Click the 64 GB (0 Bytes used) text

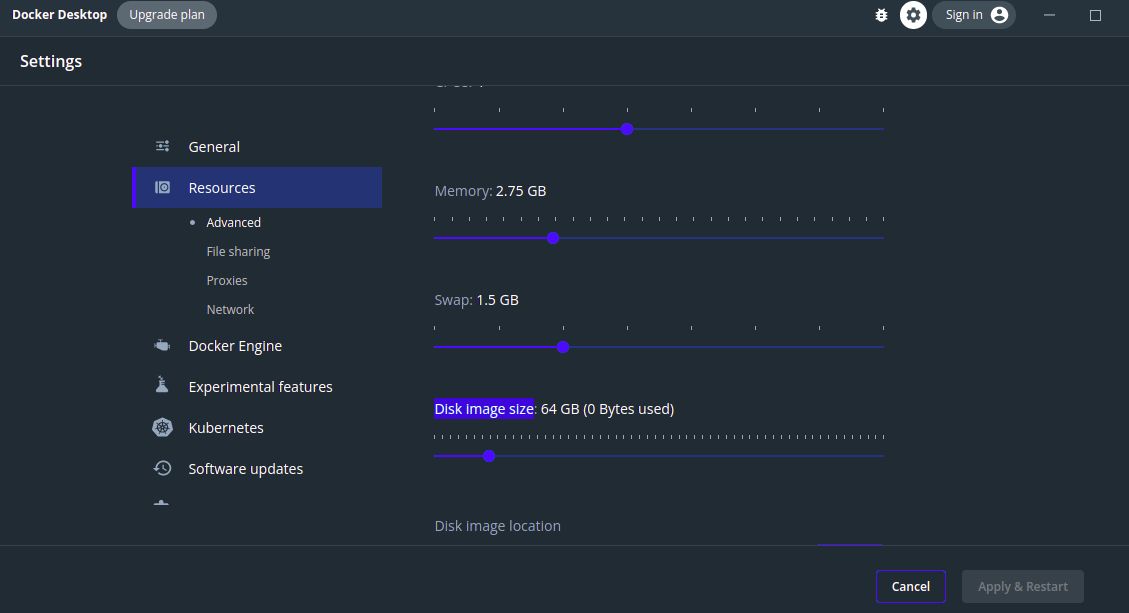[x=607, y=409]
